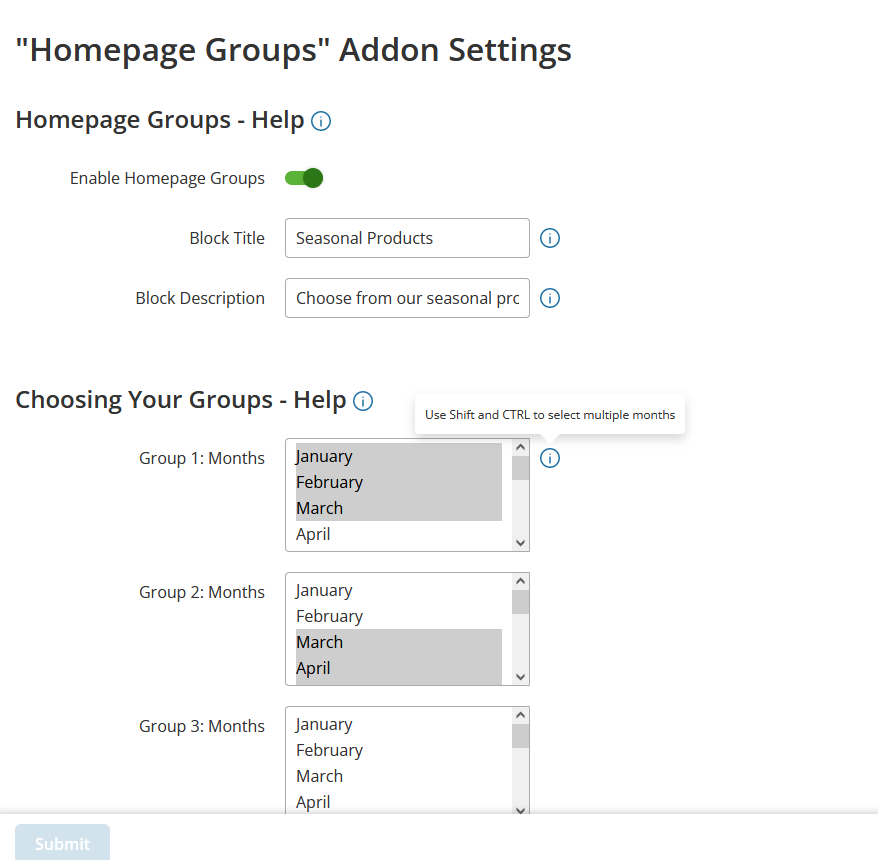Screen dimensions: 878x860
Task: Click the Block Title info icon
Action: pyautogui.click(x=550, y=238)
